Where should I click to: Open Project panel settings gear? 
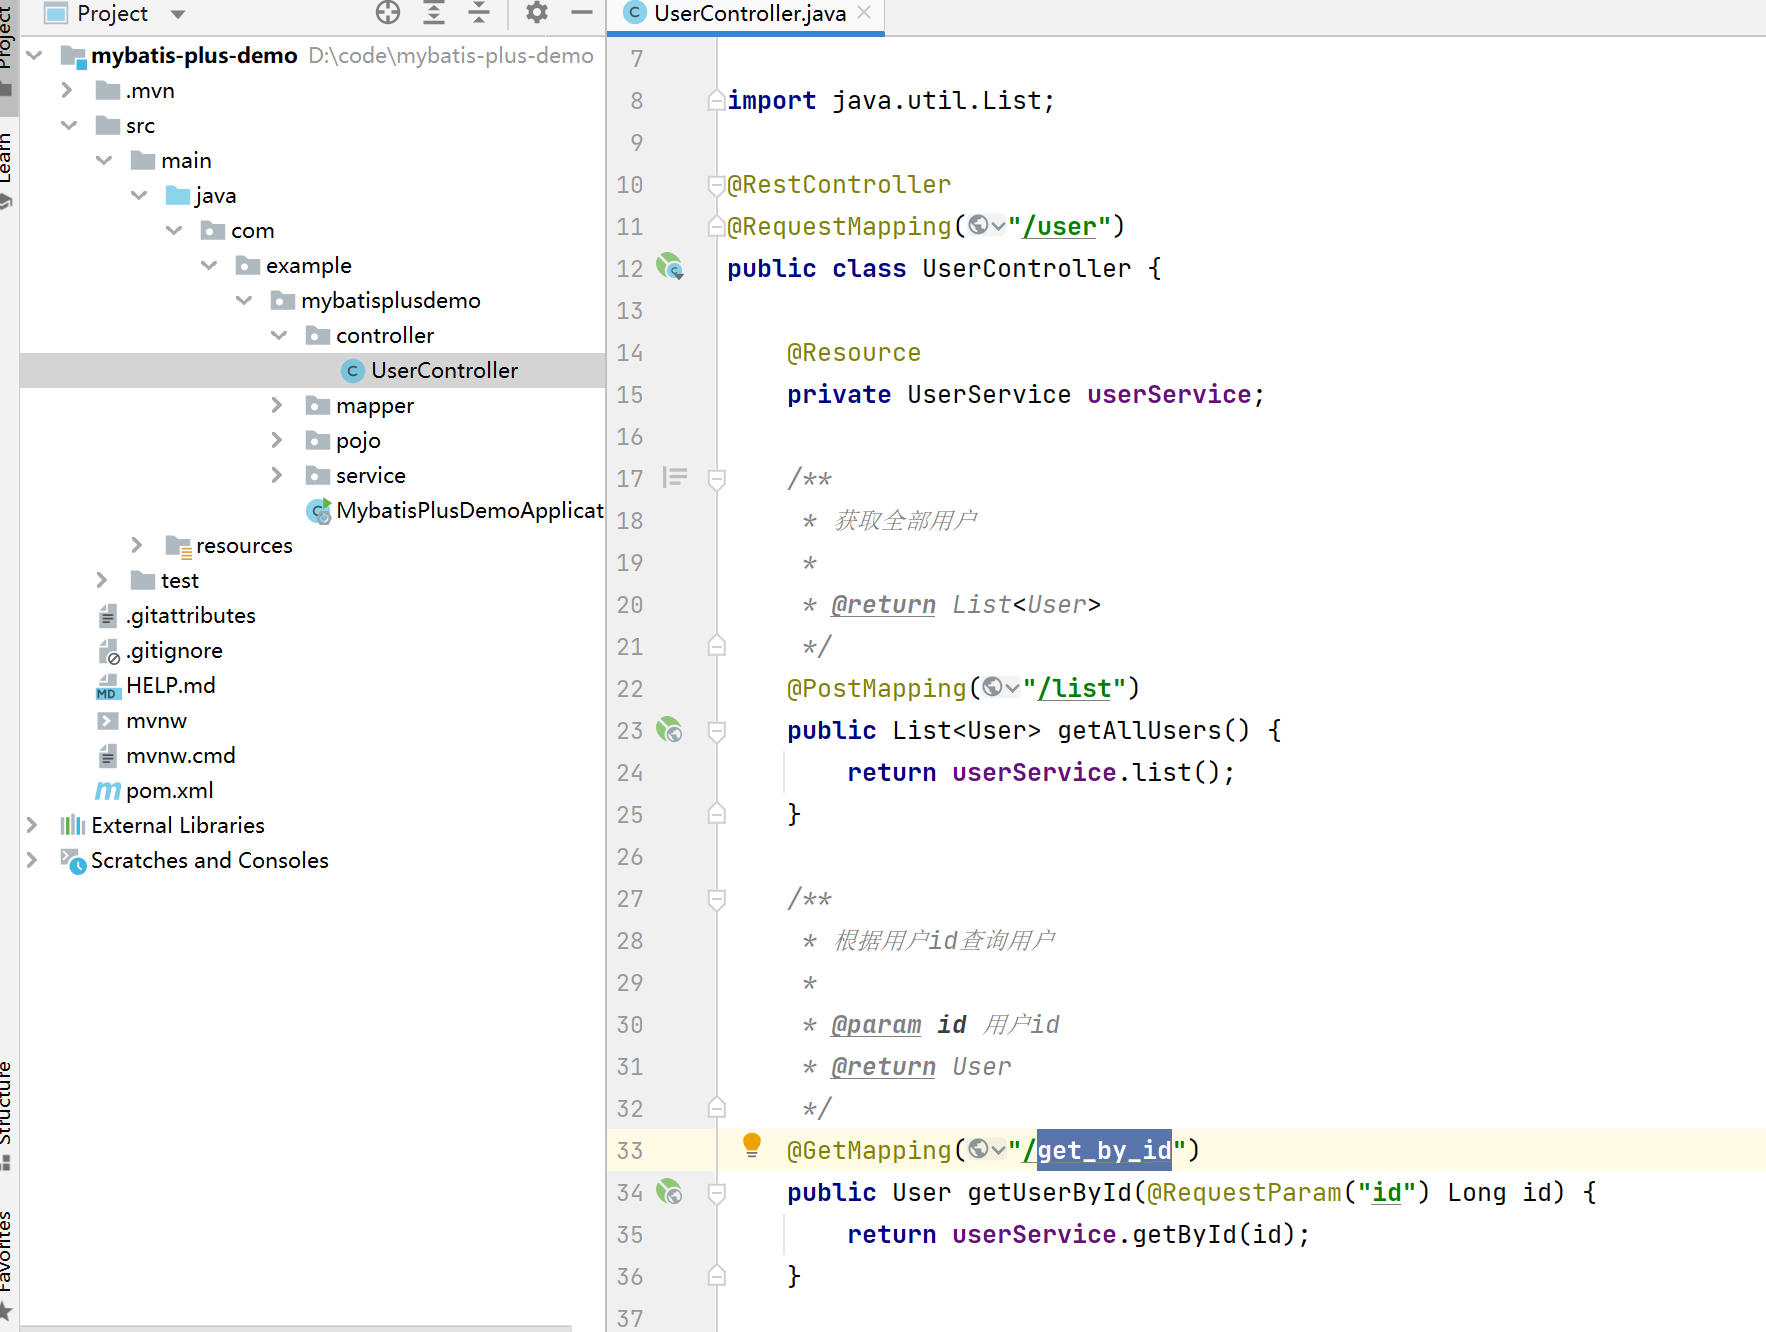click(x=537, y=13)
